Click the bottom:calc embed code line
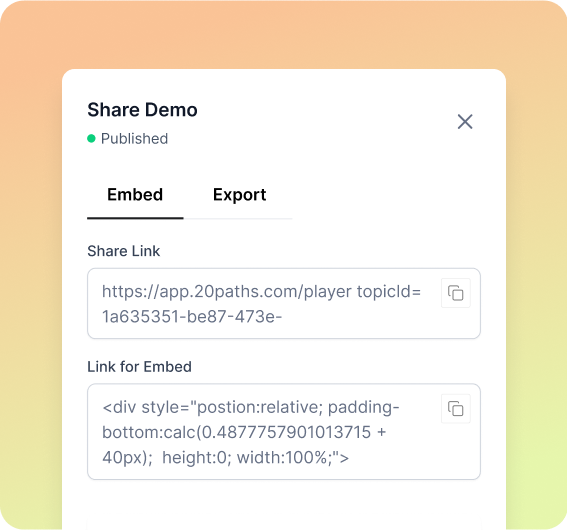Image resolution: width=567 pixels, height=530 pixels. coord(244,432)
